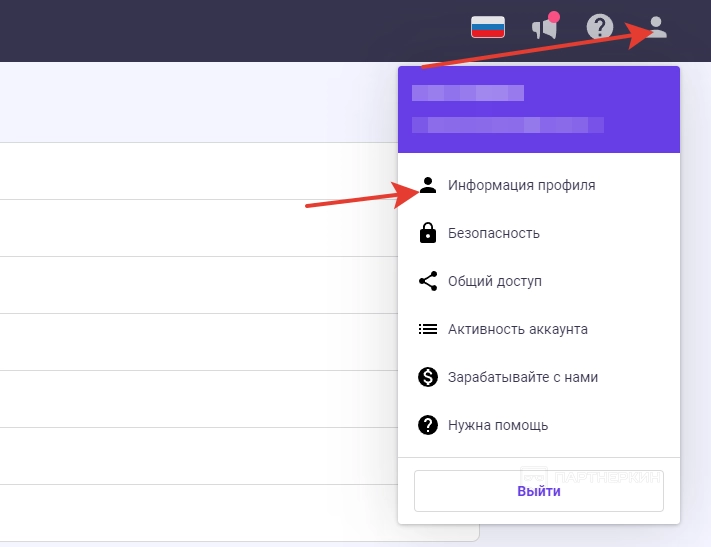The image size is (711, 547).
Task: Click the dollar icon beside Зарабатывайте с нами
Action: (x=428, y=377)
